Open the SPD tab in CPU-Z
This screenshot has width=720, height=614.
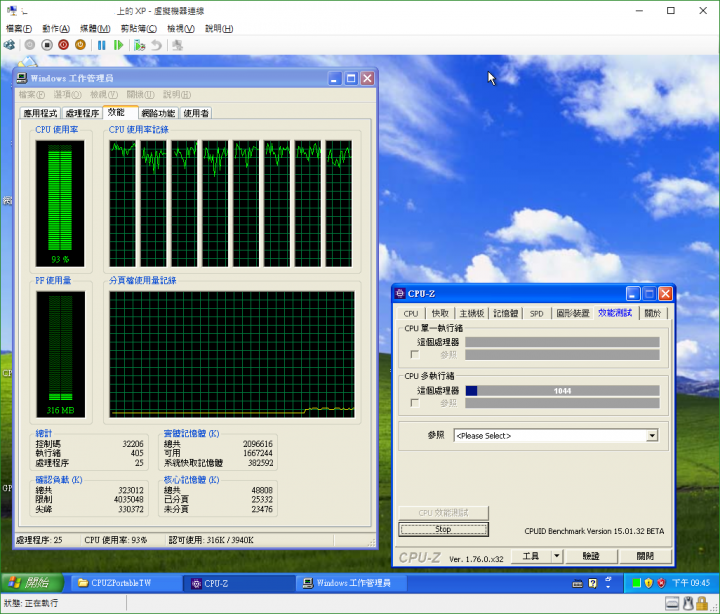(x=536, y=314)
